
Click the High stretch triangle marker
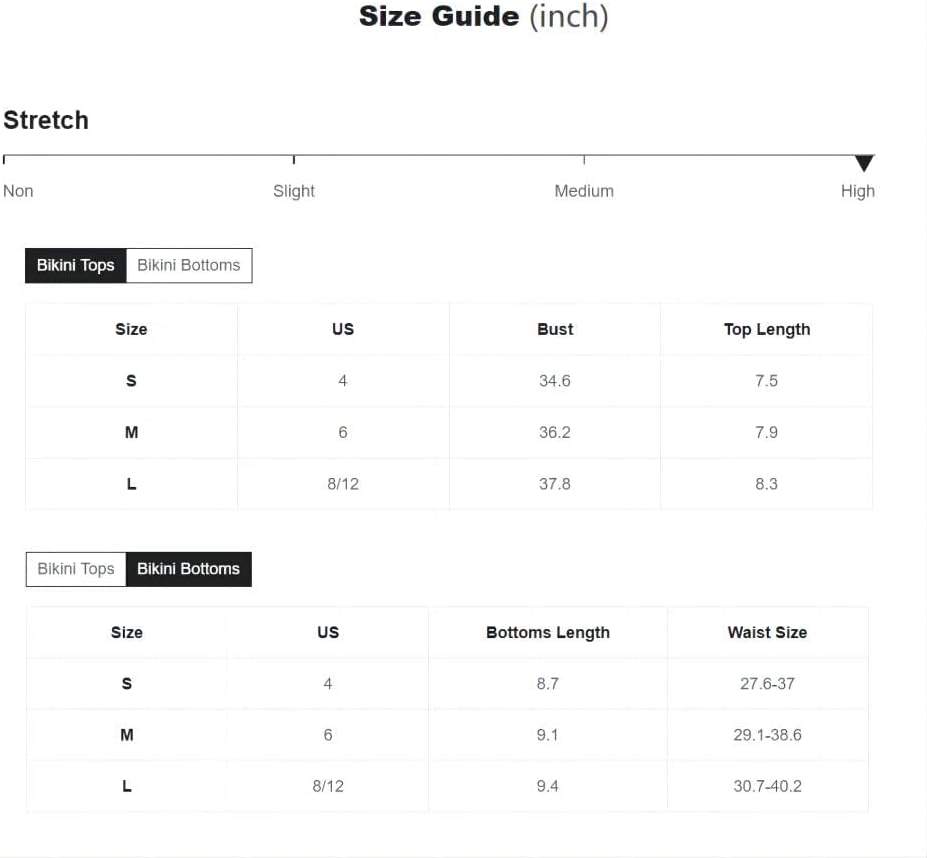point(864,163)
